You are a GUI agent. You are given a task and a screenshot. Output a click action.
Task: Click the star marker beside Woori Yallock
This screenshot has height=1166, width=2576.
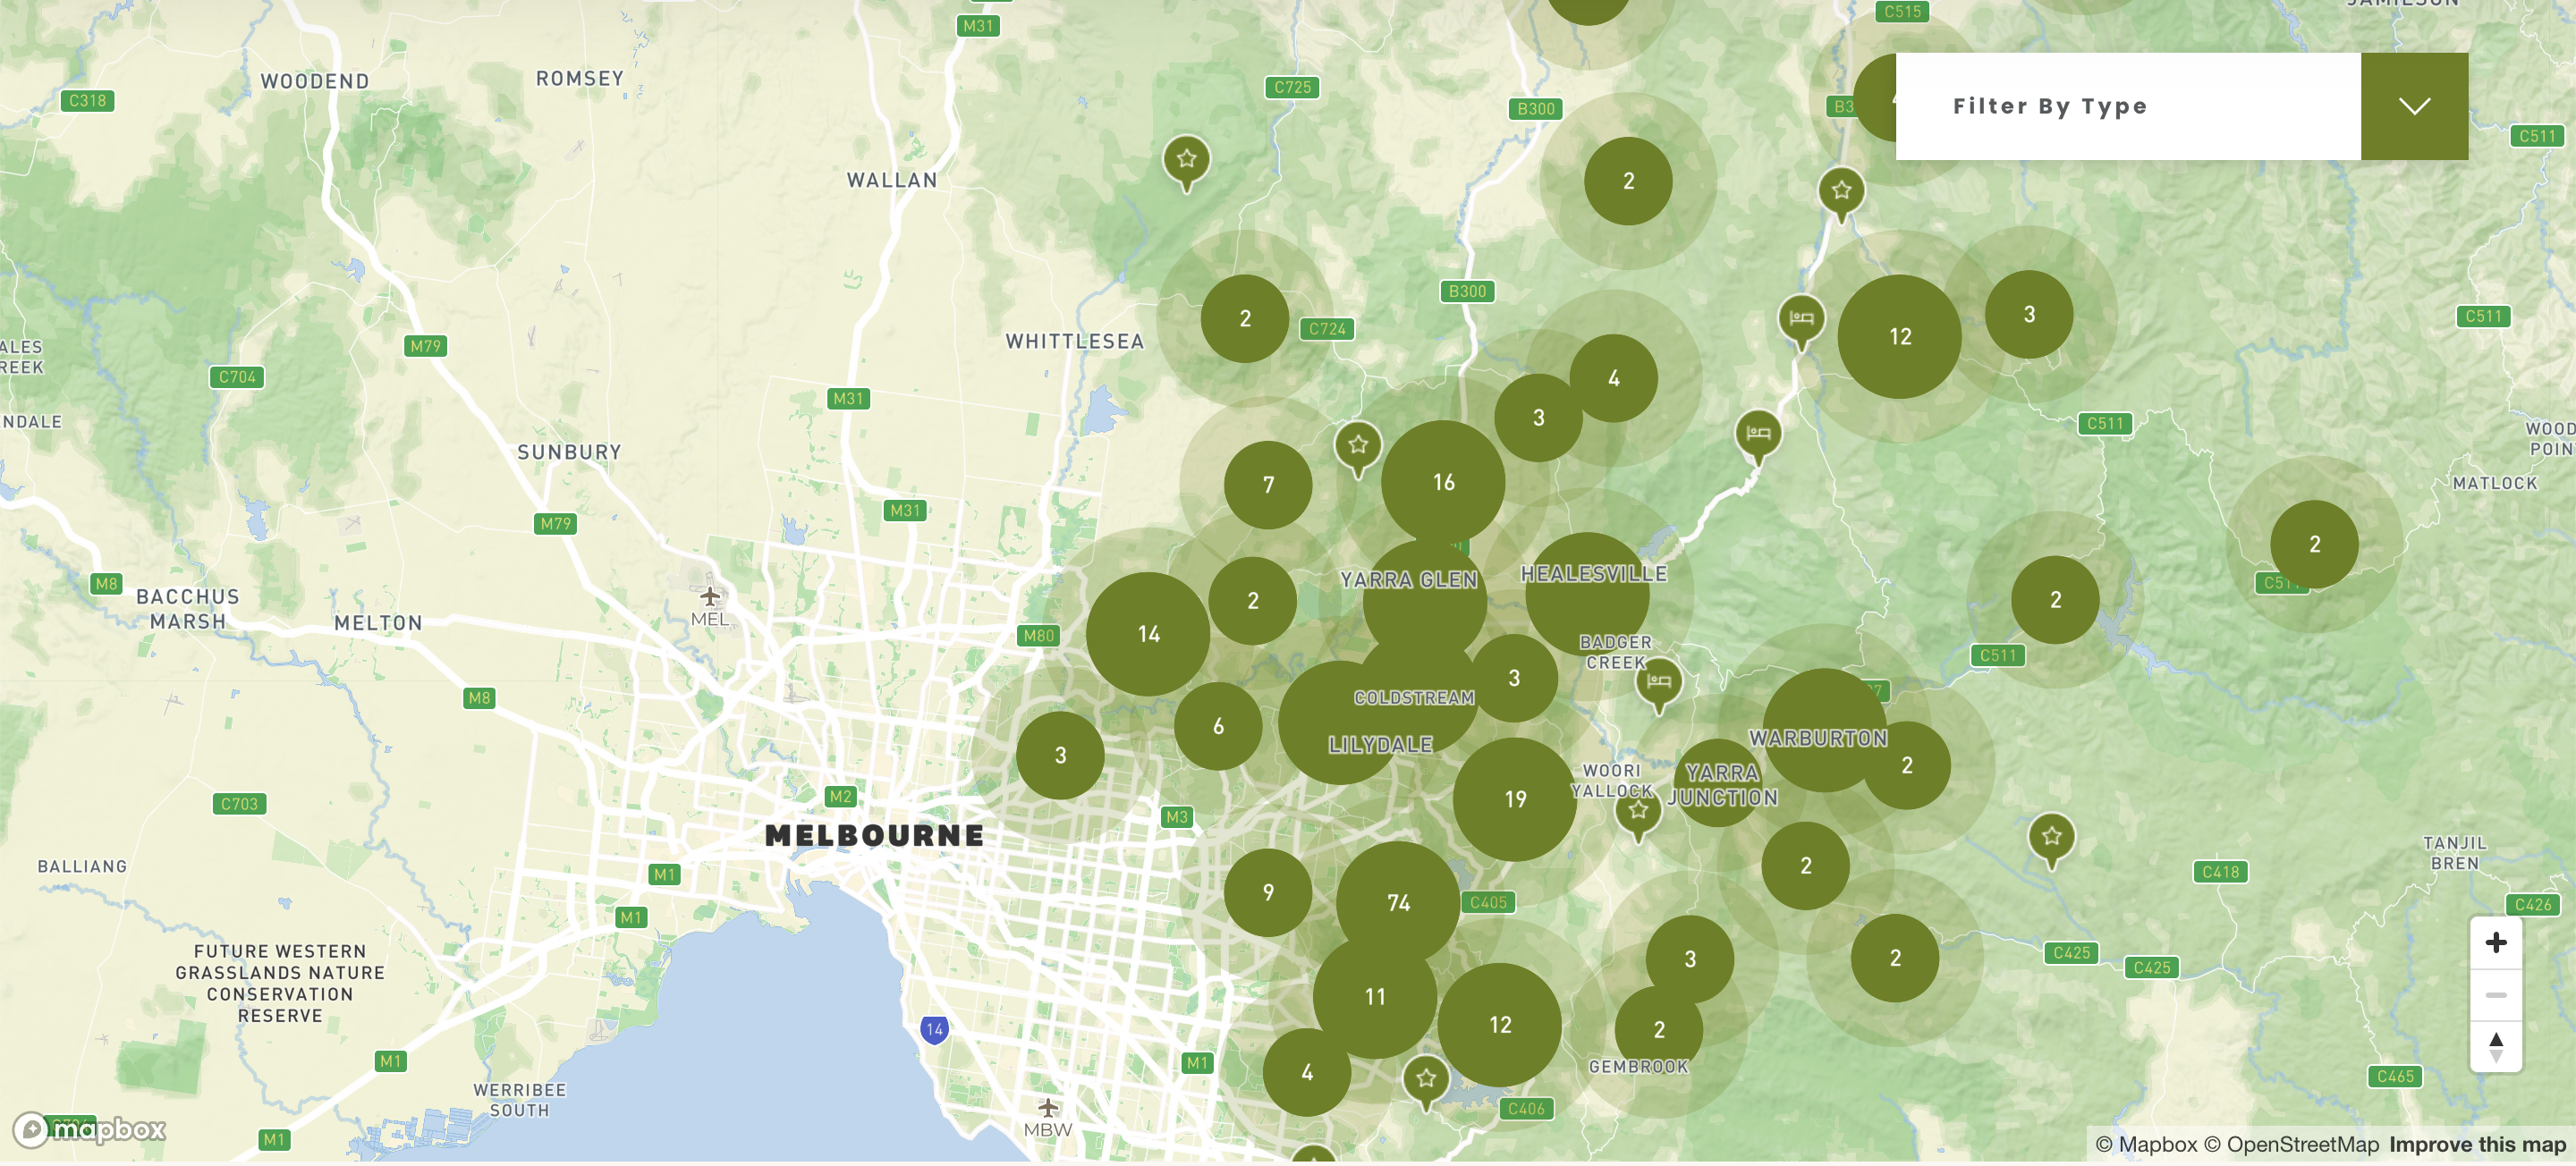[1638, 814]
